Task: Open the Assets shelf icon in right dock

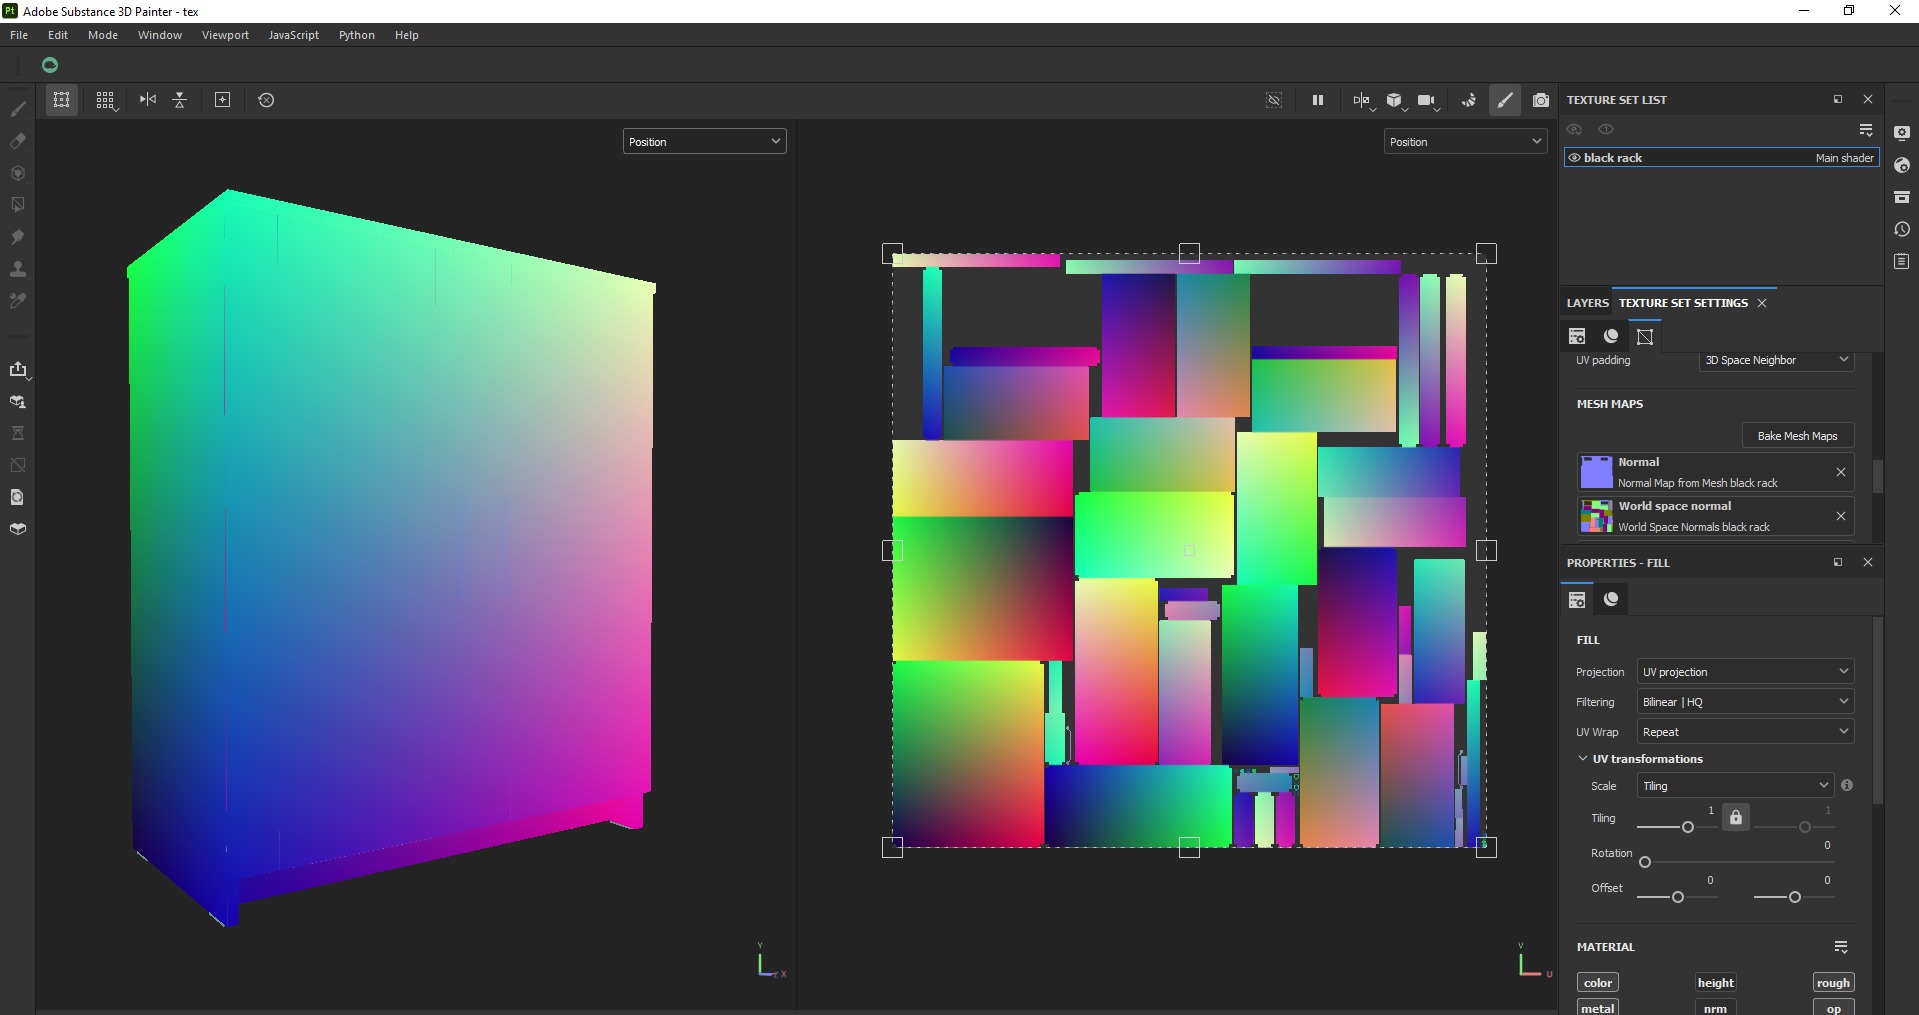Action: (x=1902, y=197)
